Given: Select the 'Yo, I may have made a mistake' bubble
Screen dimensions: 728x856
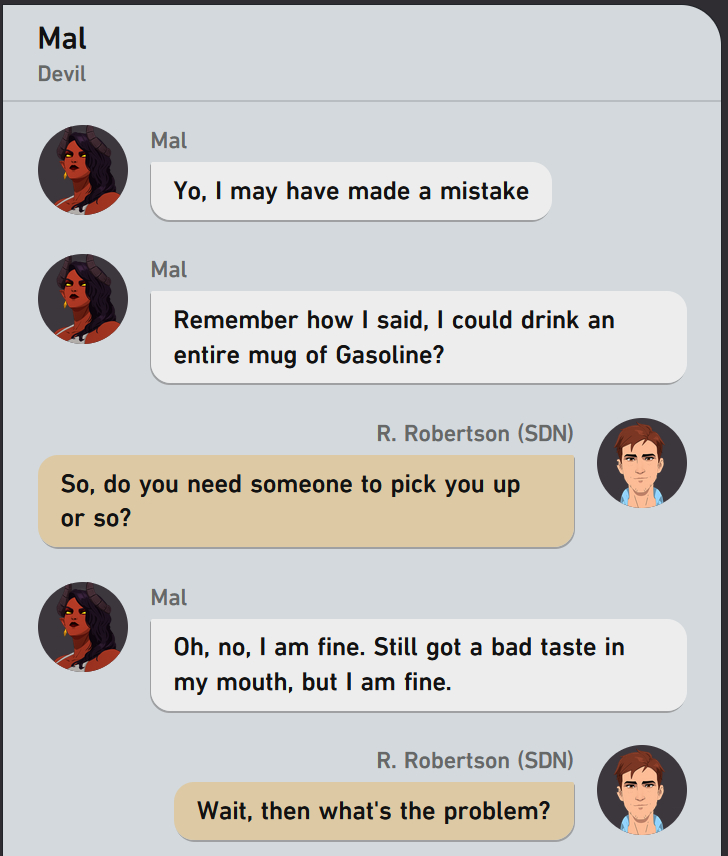Looking at the screenshot, I should (x=350, y=190).
